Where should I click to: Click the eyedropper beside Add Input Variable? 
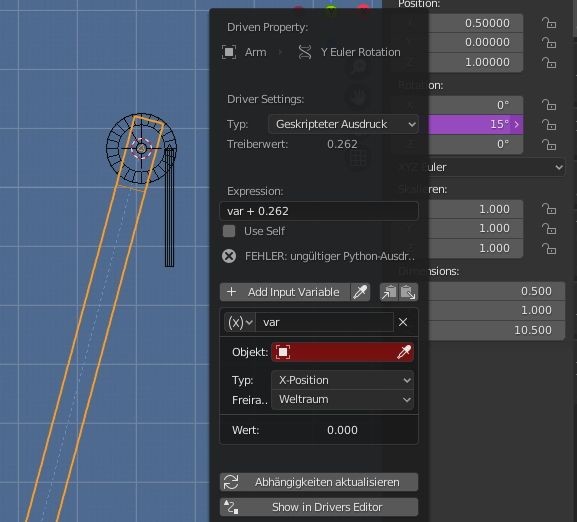pyautogui.click(x=360, y=292)
